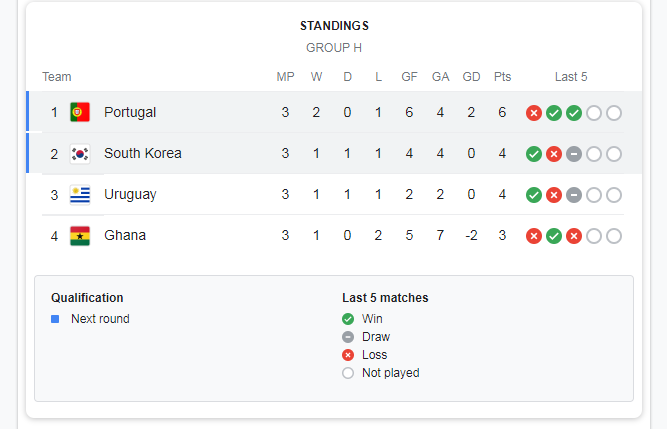Screen dimensions: 667x429
Task: Click the Uruguay flag icon
Action: tap(80, 195)
